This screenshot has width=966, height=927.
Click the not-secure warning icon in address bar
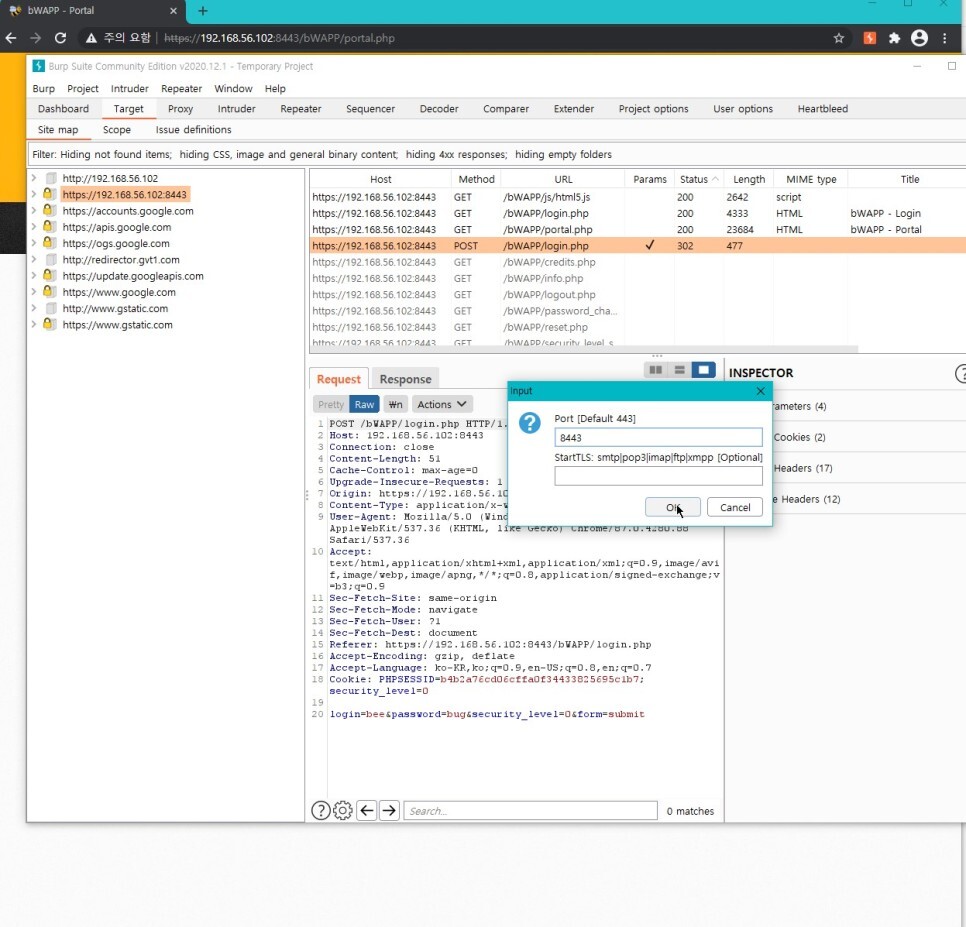click(91, 38)
